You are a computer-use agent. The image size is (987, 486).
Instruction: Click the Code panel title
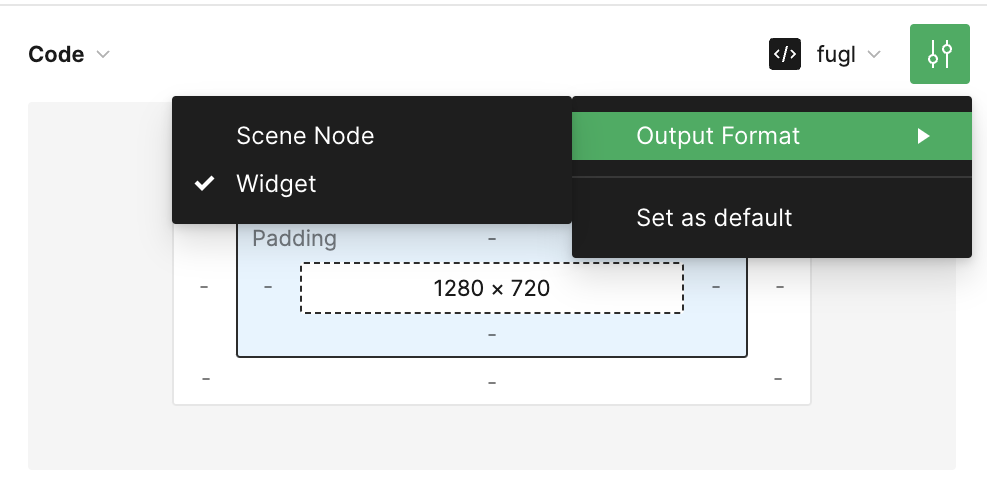pyautogui.click(x=56, y=55)
